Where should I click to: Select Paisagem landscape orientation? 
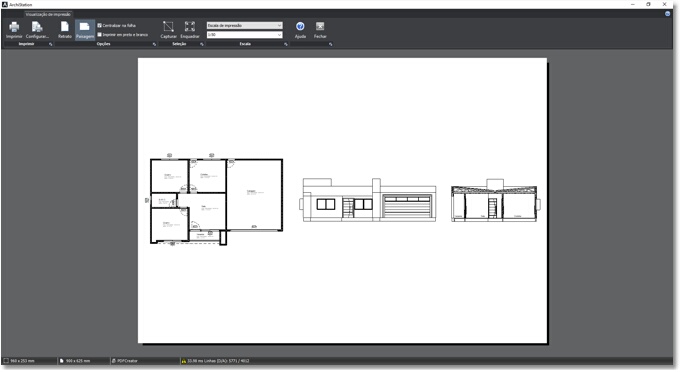pos(85,27)
